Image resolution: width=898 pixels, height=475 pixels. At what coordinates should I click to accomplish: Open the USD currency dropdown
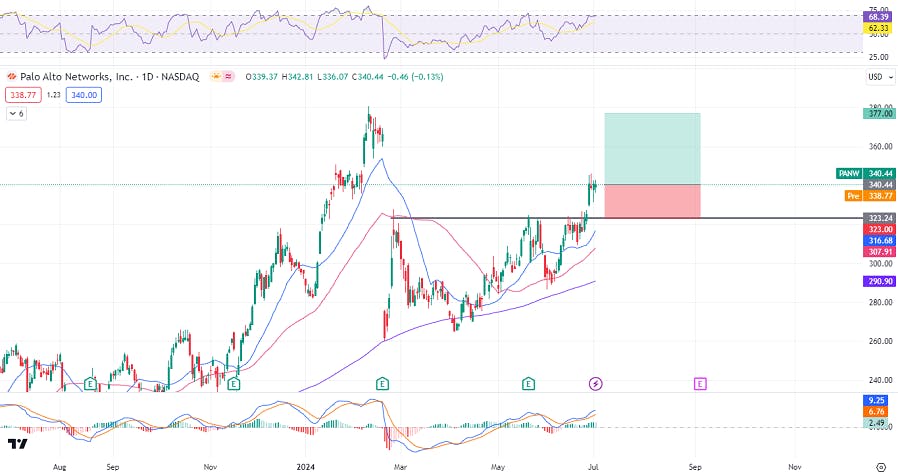[880, 77]
